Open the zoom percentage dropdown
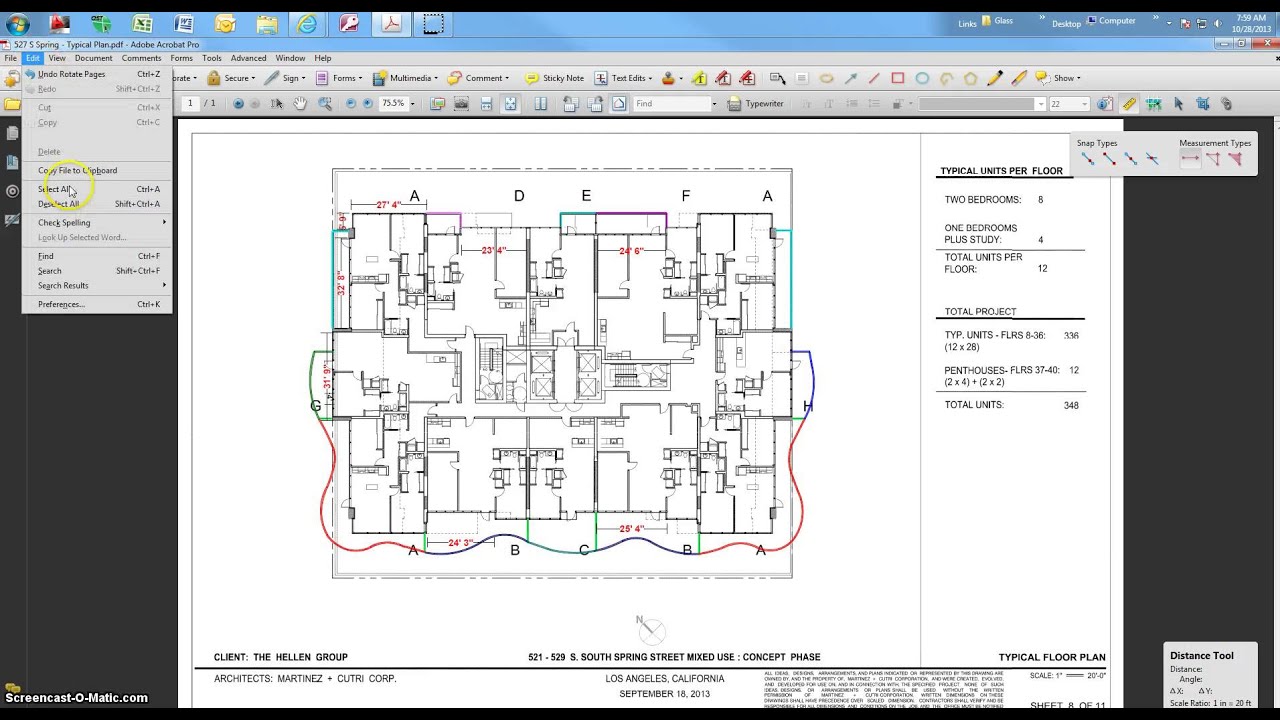This screenshot has width=1280, height=720. pos(411,104)
